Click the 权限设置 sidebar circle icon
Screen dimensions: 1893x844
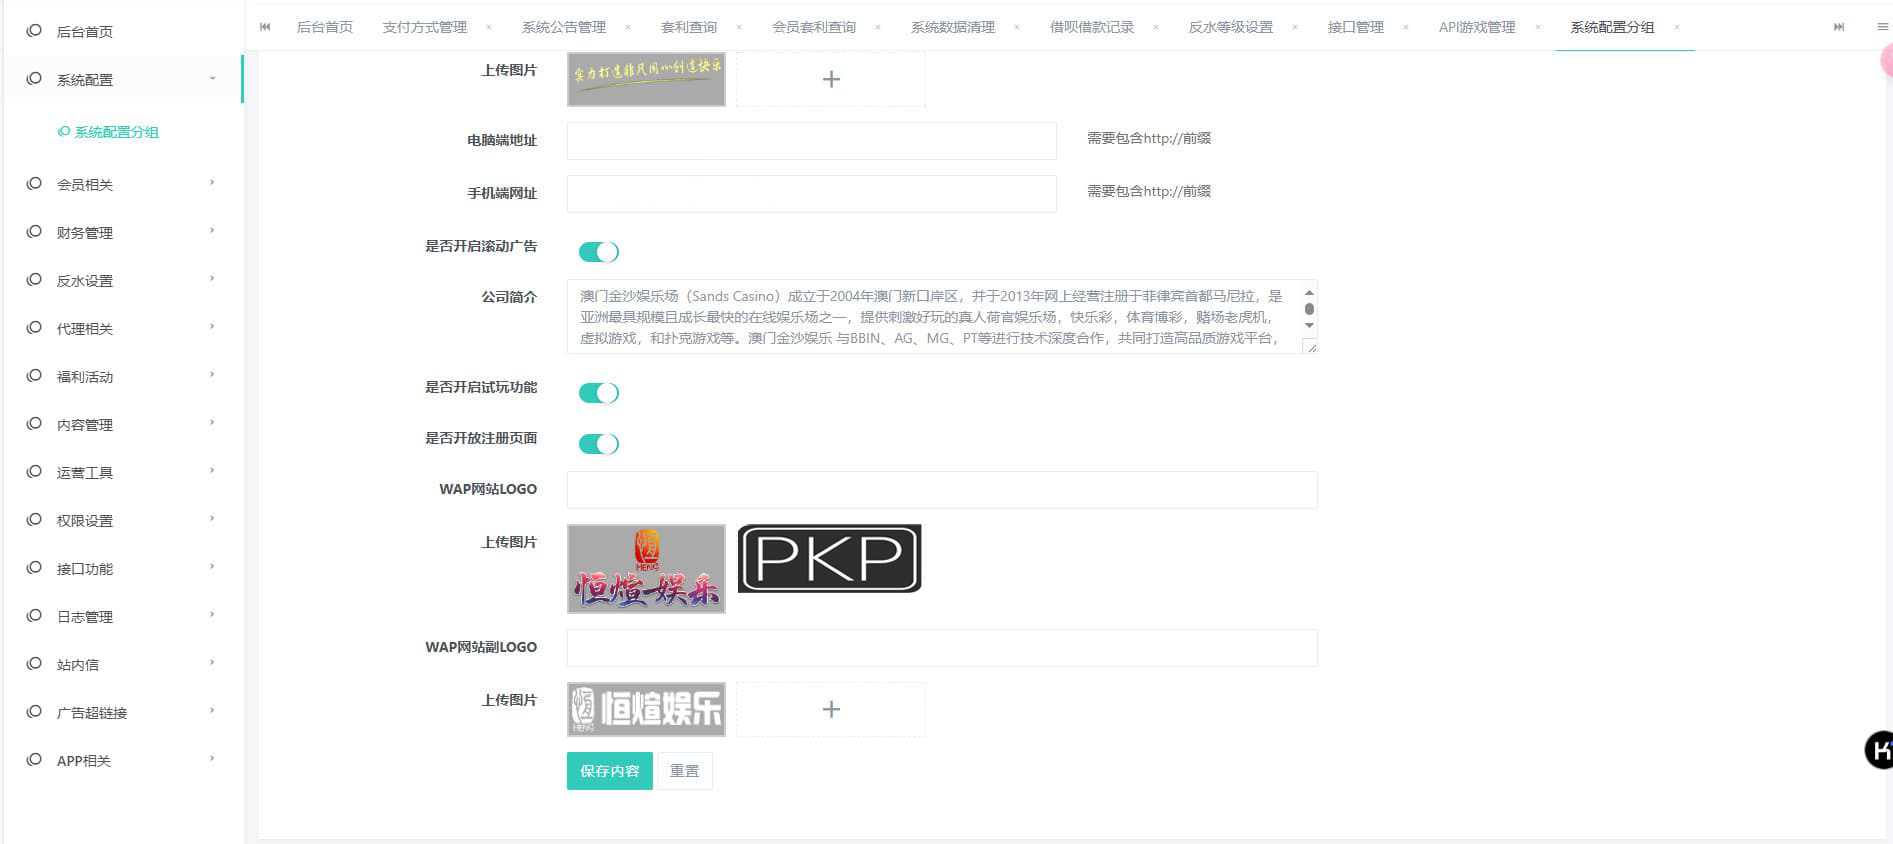click(x=34, y=520)
